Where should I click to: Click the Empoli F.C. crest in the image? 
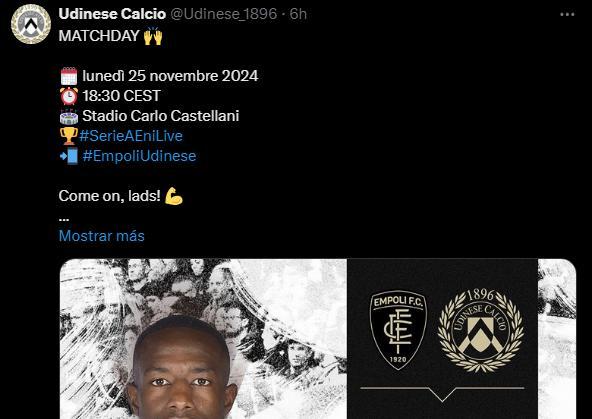(398, 330)
